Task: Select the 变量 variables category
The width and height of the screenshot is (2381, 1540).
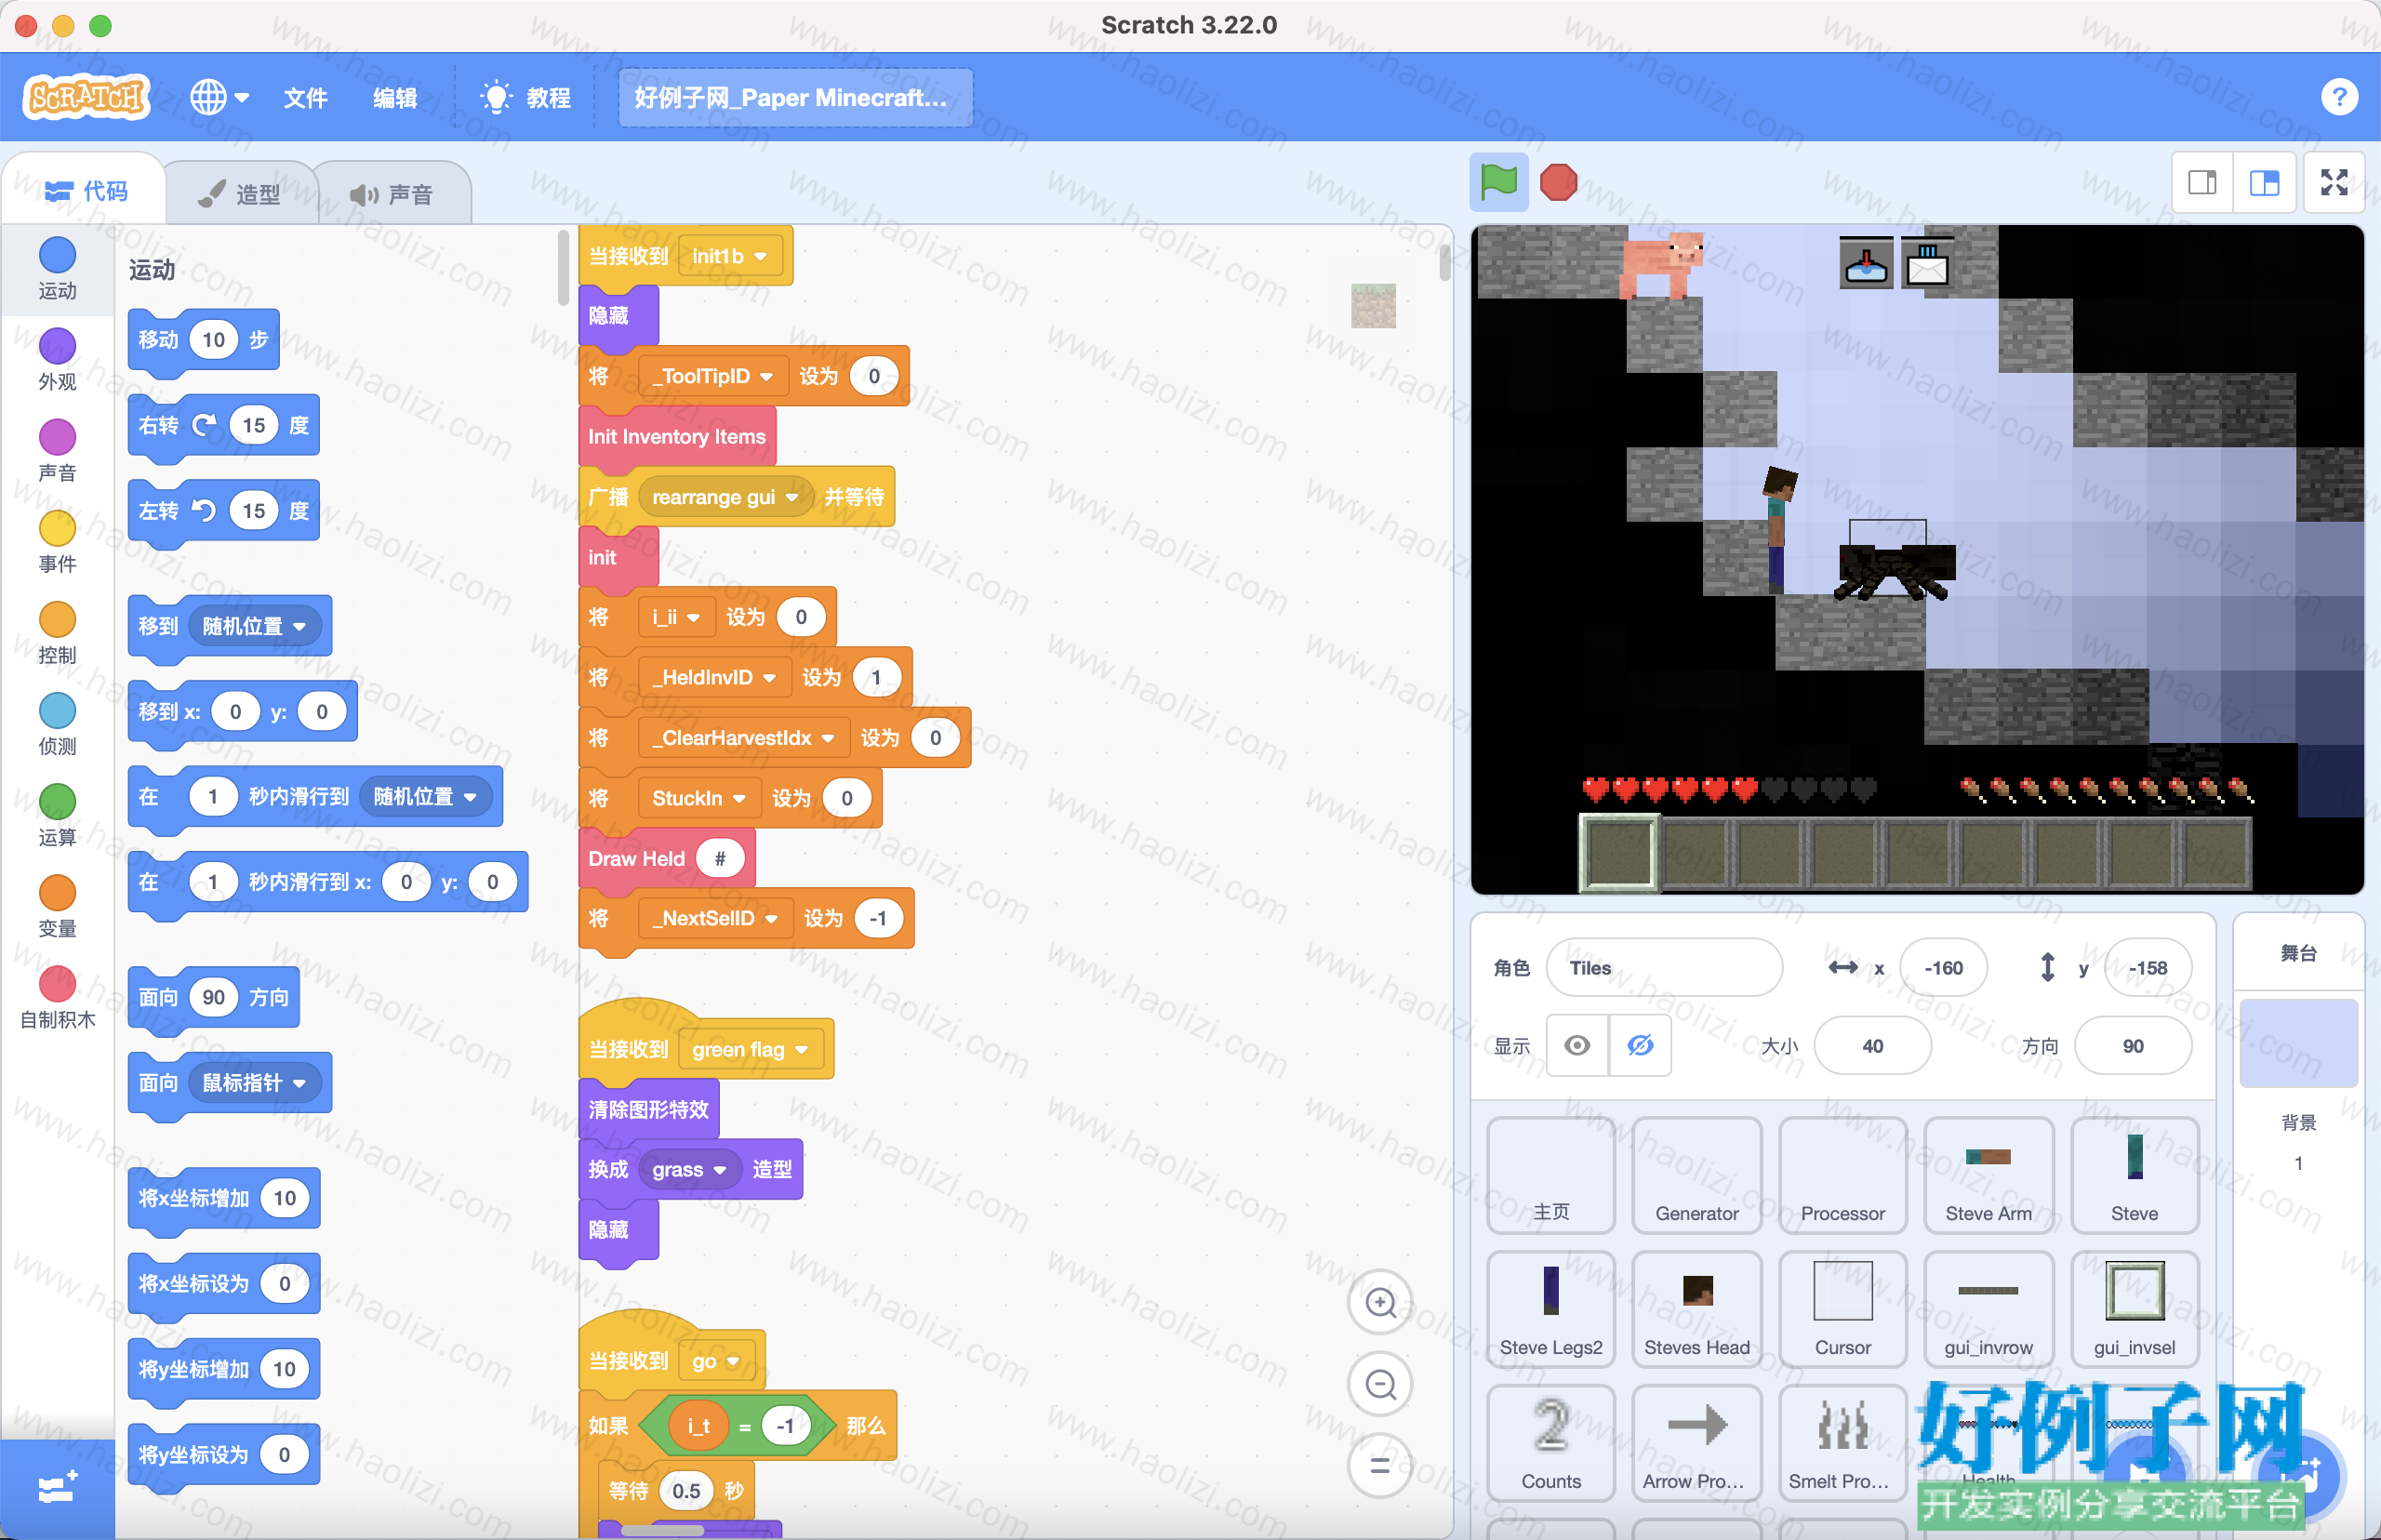Action: pyautogui.click(x=57, y=906)
